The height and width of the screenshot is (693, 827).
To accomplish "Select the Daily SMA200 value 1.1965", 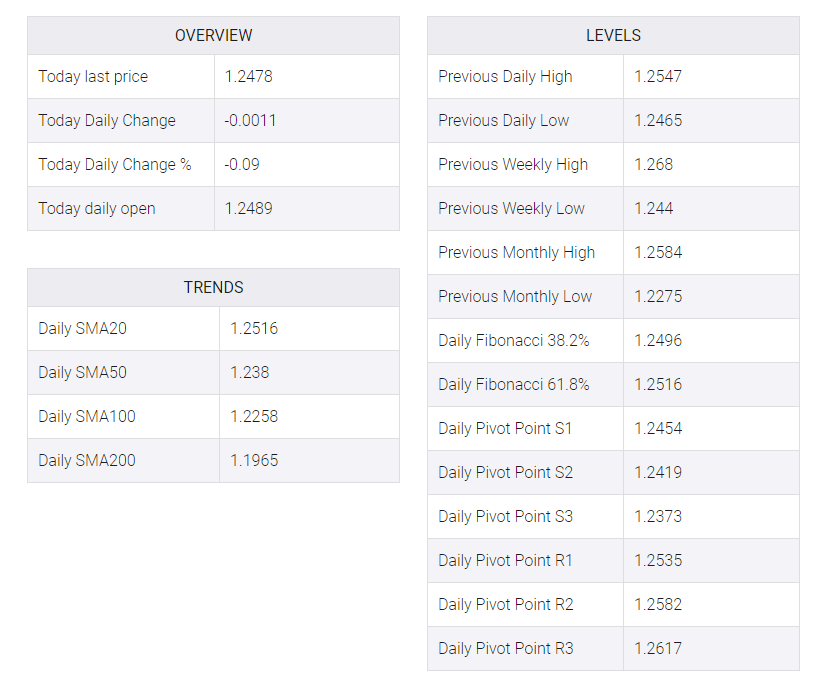I will [254, 460].
